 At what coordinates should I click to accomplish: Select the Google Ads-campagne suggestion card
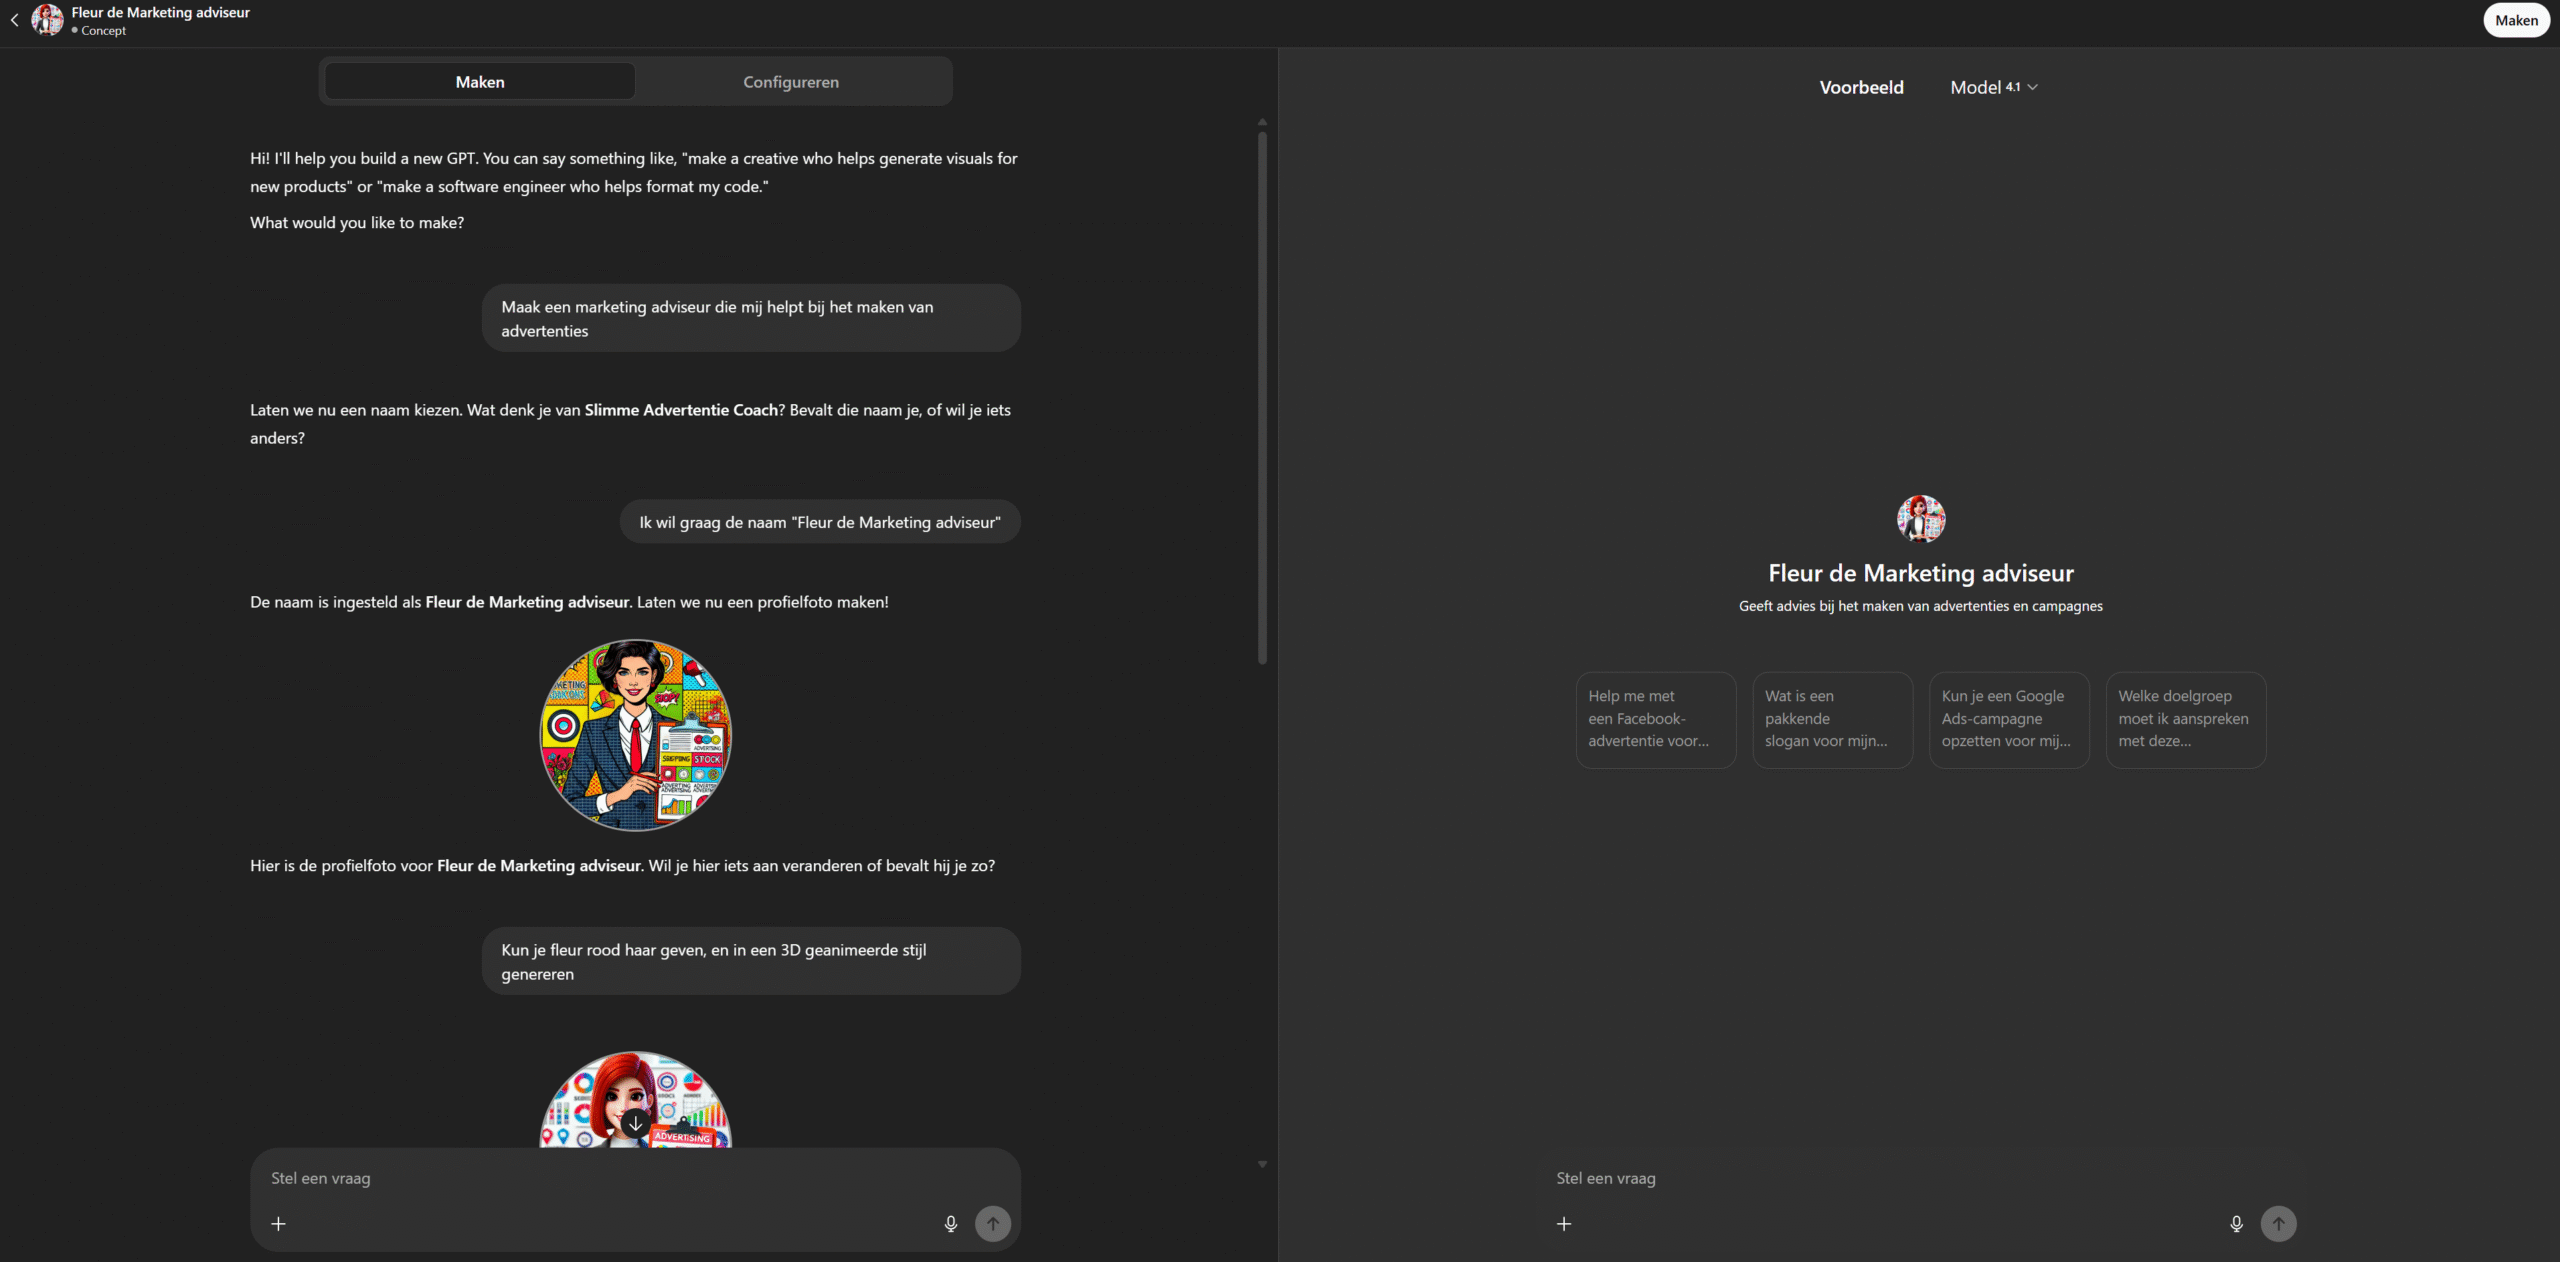click(x=2008, y=719)
